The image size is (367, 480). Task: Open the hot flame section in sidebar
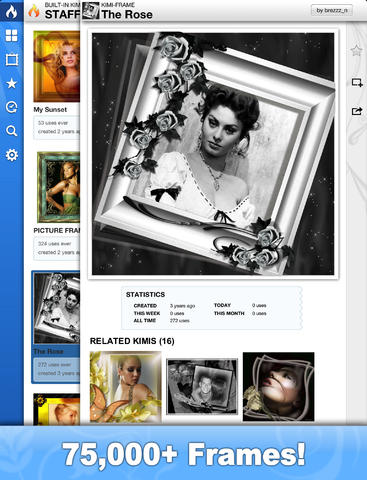[11, 11]
